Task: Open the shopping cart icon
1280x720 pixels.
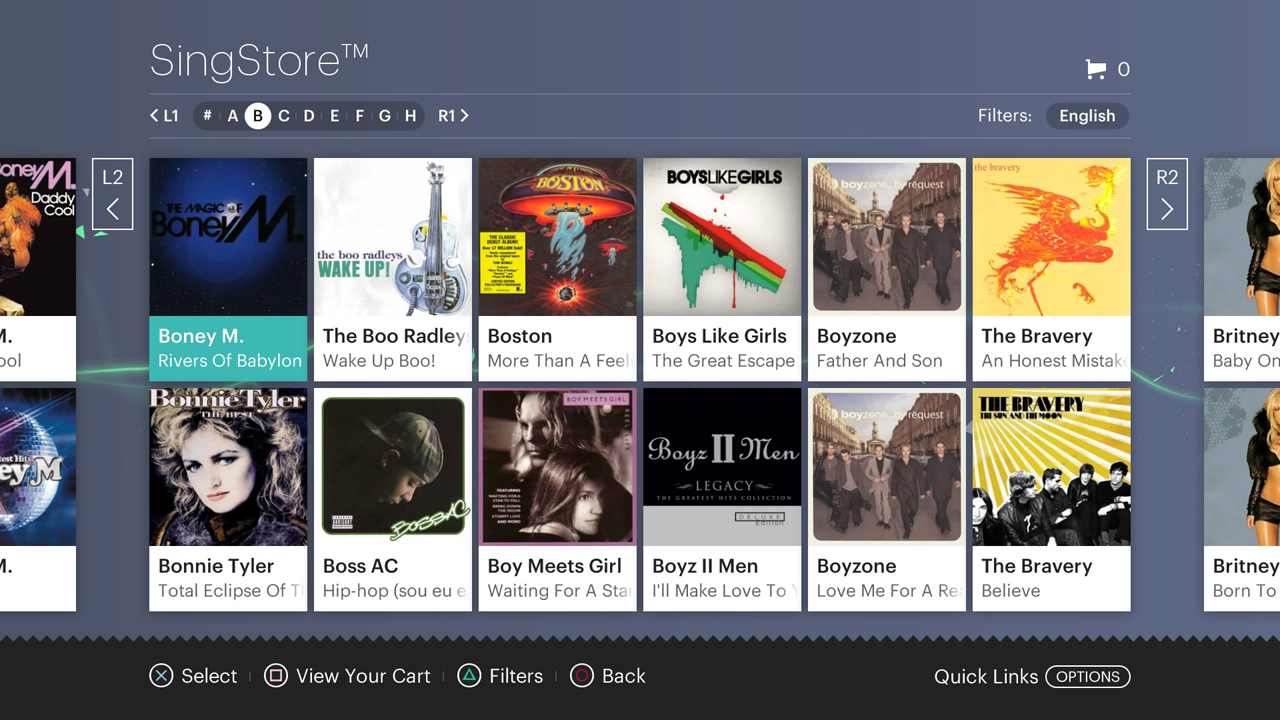Action: (x=1096, y=69)
